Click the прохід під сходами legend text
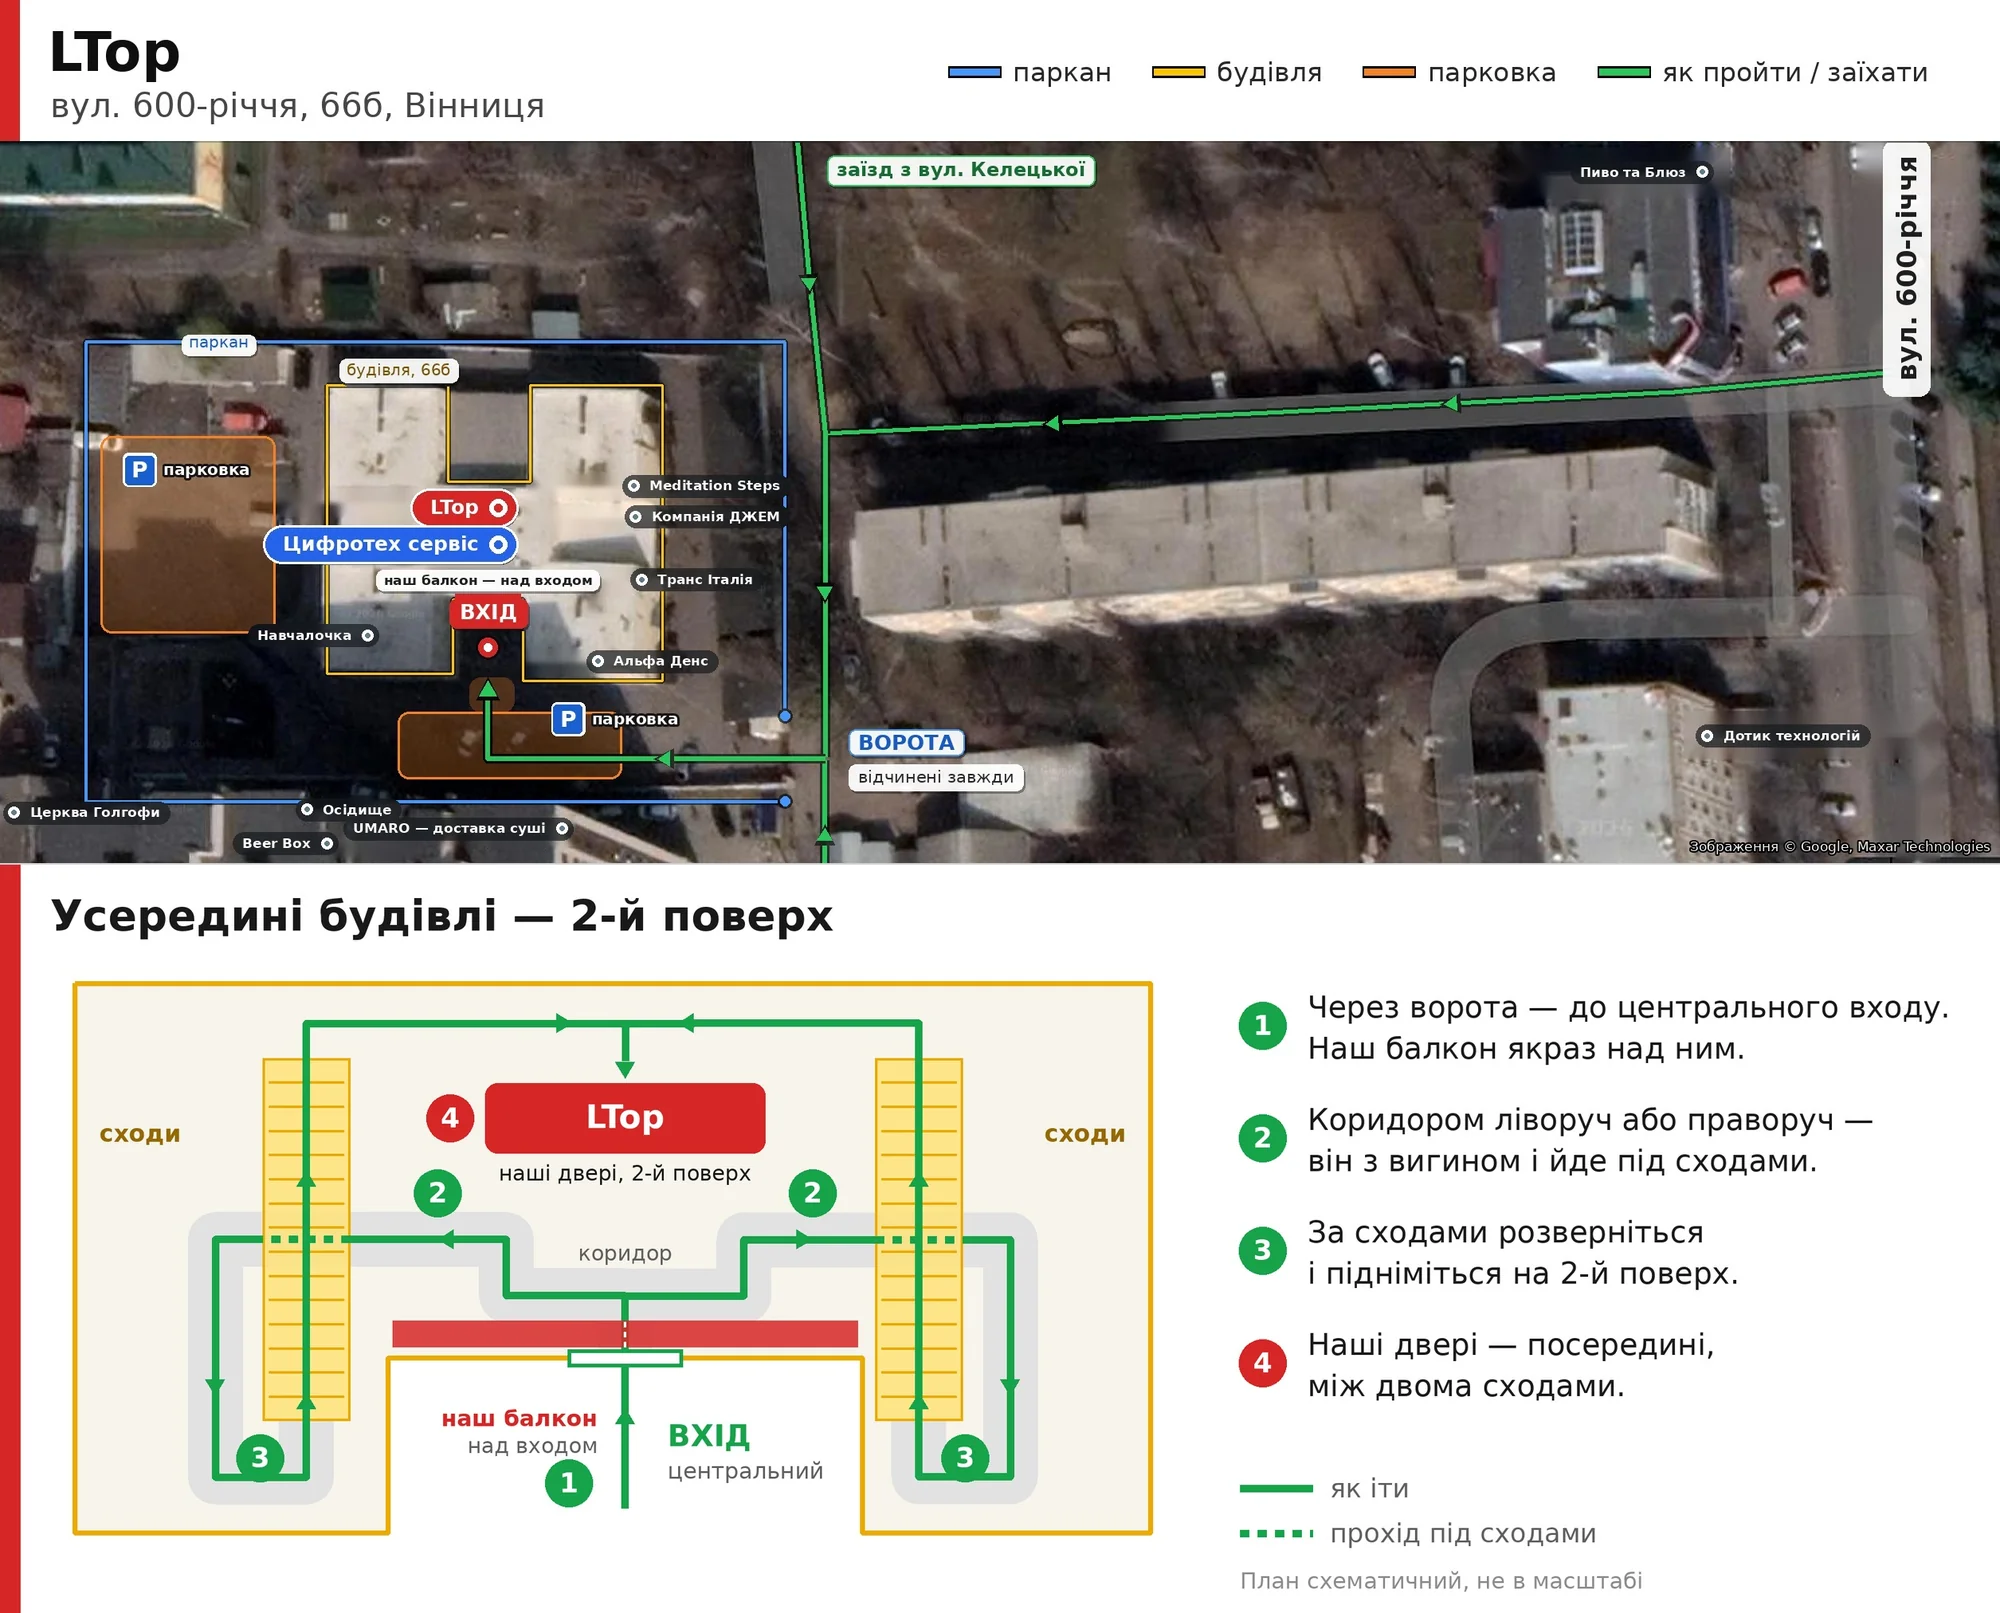 [1463, 1533]
